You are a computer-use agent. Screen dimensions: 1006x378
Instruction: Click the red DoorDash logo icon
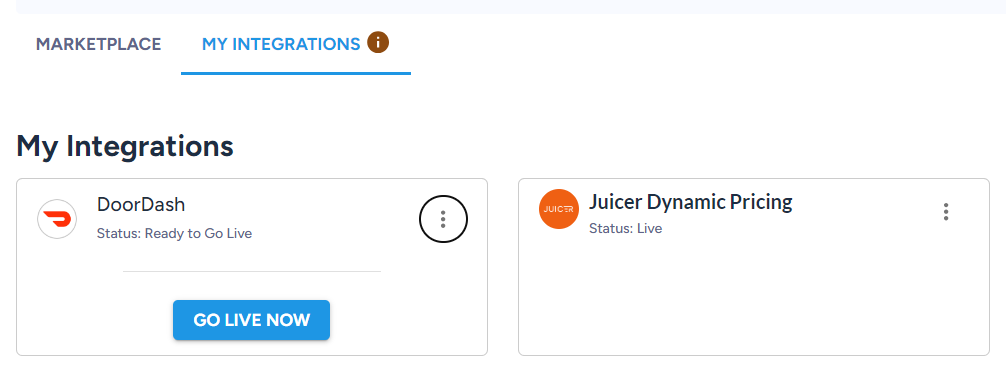57,219
